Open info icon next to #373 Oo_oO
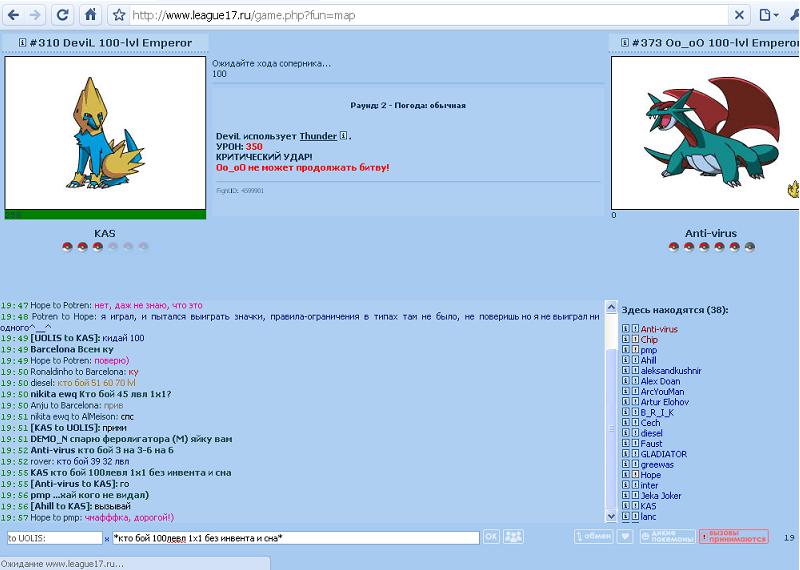Viewport: 800px width, 570px height. click(625, 43)
